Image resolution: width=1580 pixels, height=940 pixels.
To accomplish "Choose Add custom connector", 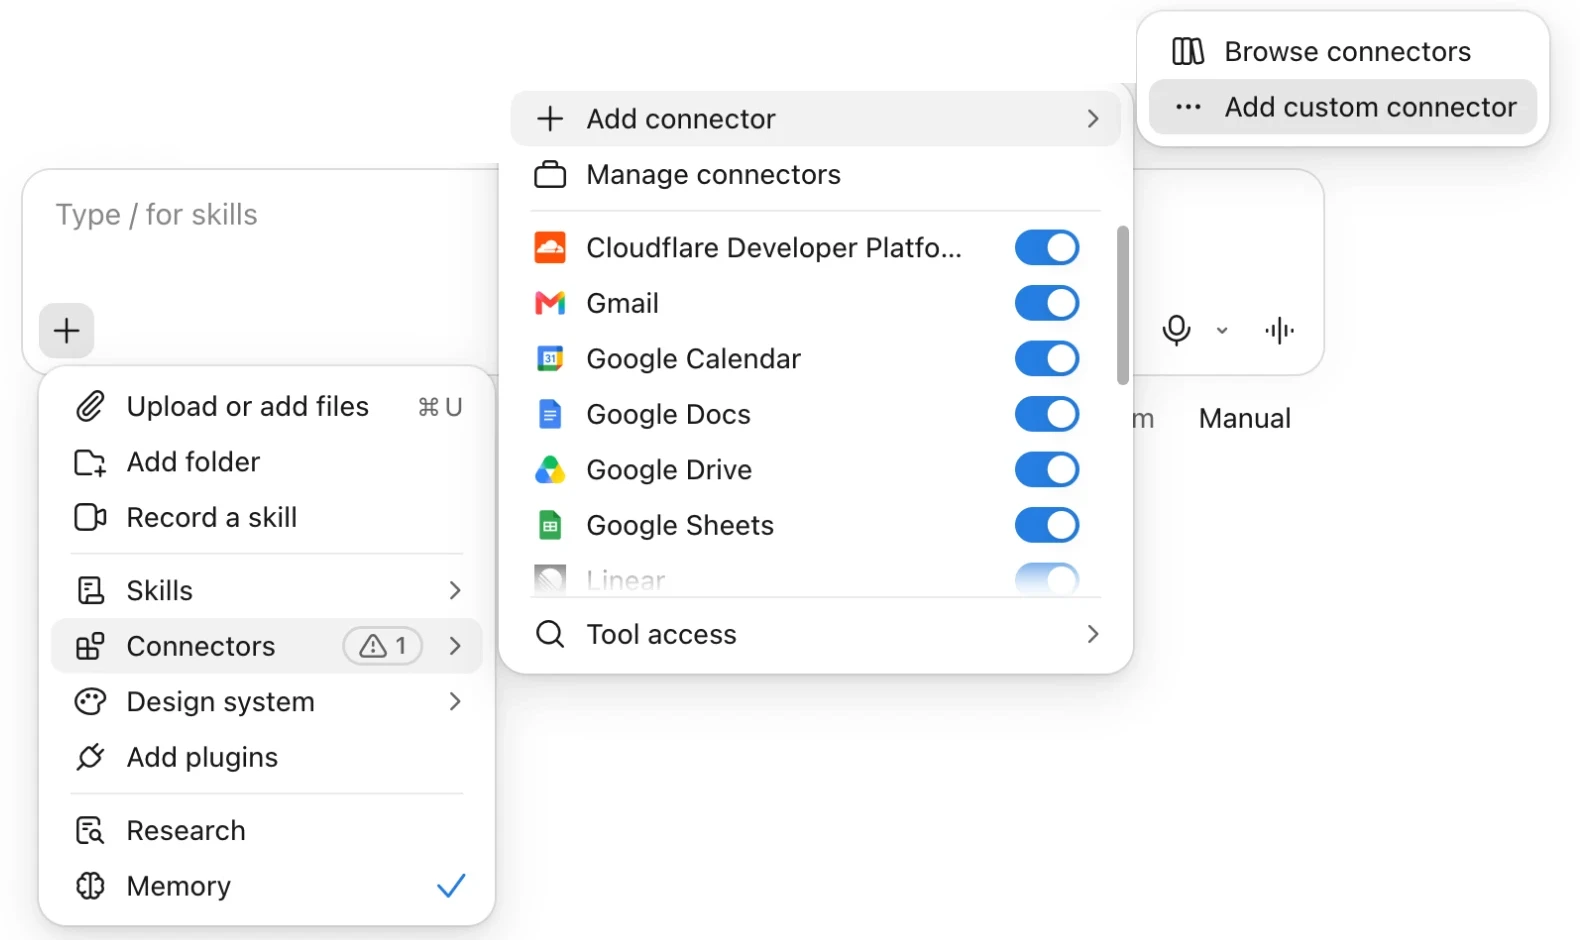I will 1343,107.
